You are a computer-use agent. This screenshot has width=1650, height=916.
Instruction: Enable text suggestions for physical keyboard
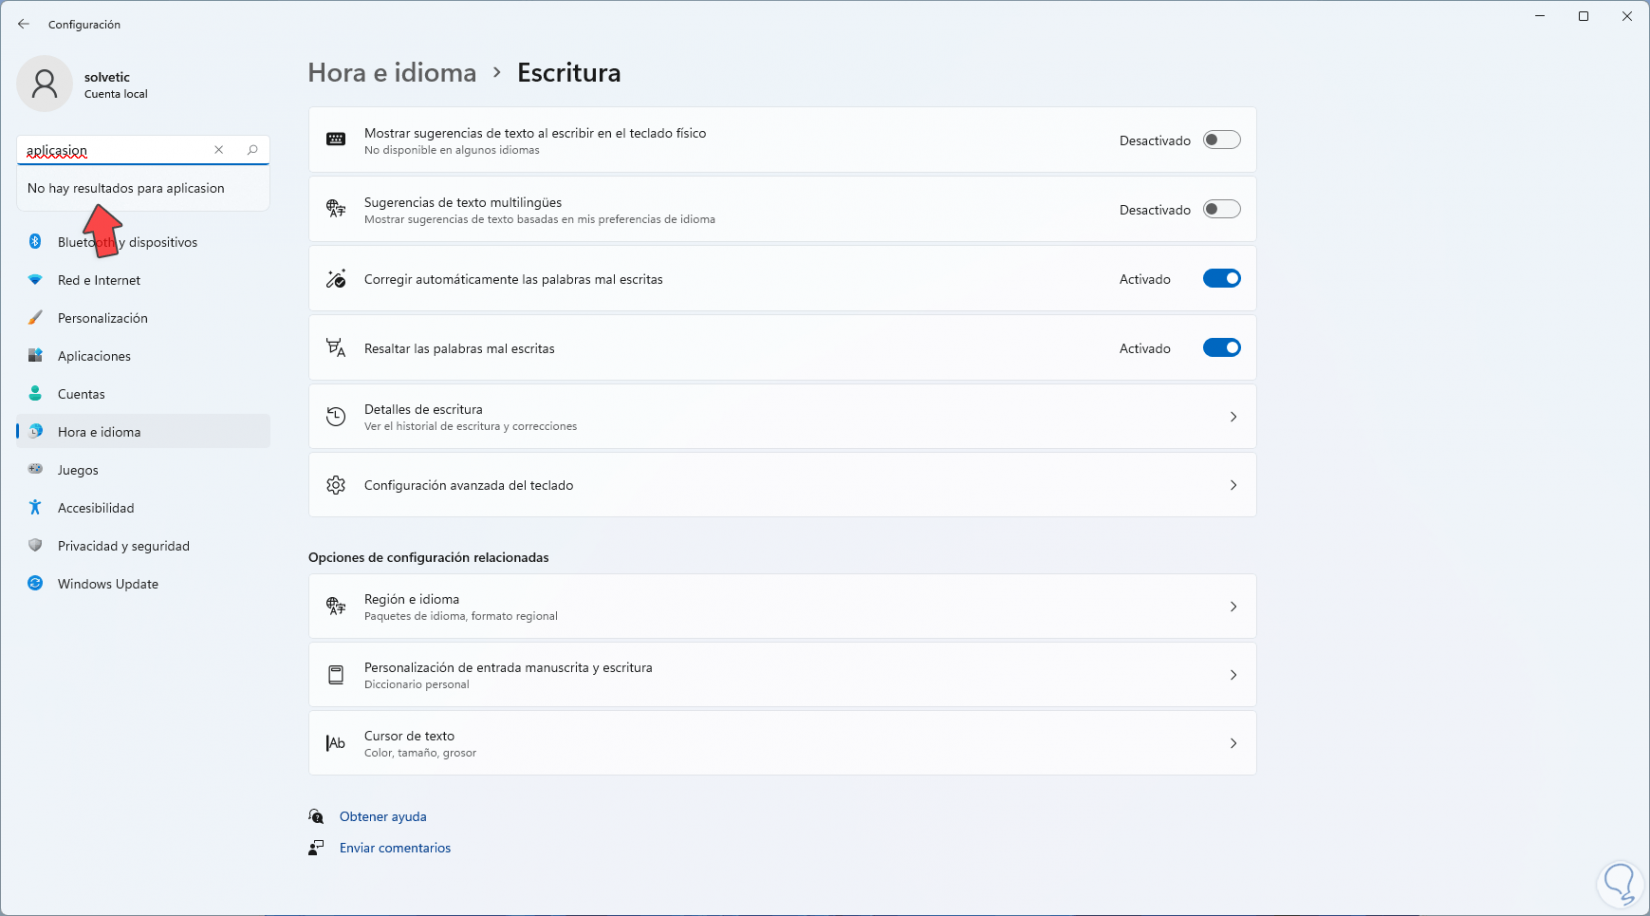point(1221,140)
